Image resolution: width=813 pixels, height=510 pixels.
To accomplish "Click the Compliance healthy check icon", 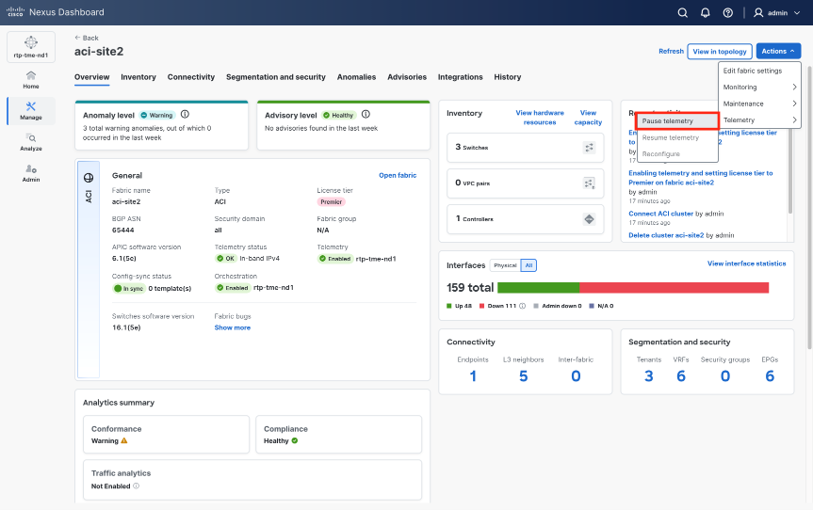I will point(295,441).
